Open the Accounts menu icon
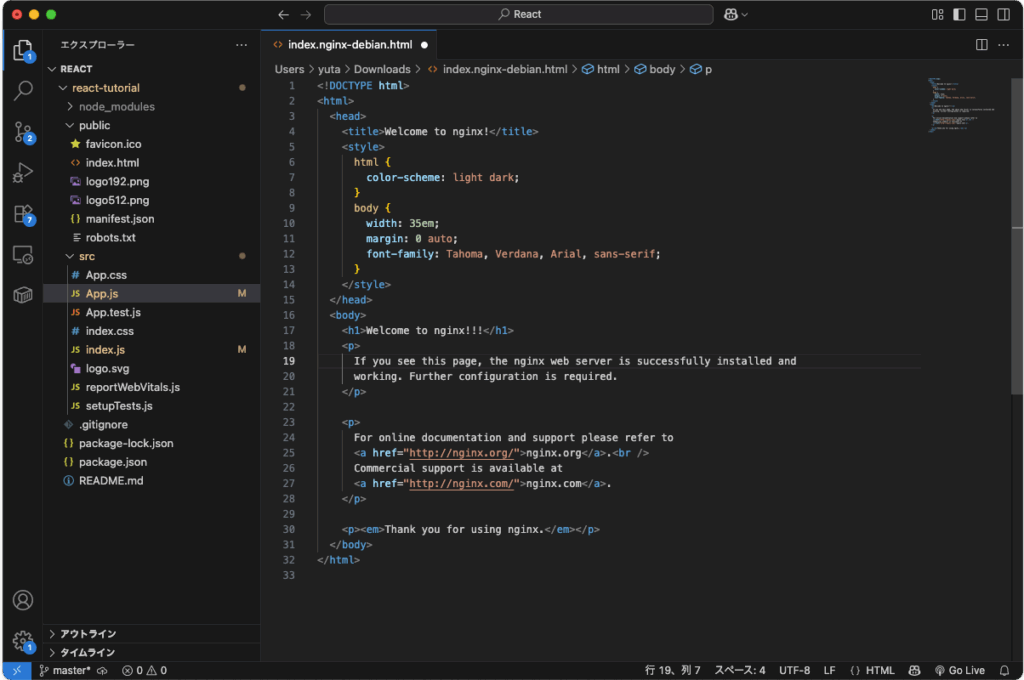The height and width of the screenshot is (680, 1024). tap(23, 600)
